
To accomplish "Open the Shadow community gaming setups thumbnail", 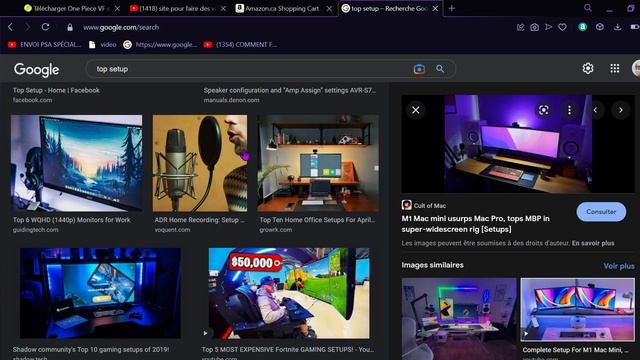I will coord(100,293).
